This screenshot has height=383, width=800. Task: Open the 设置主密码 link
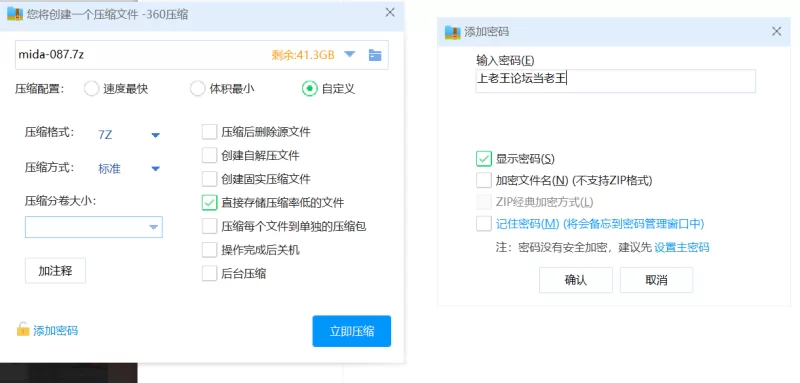682,248
